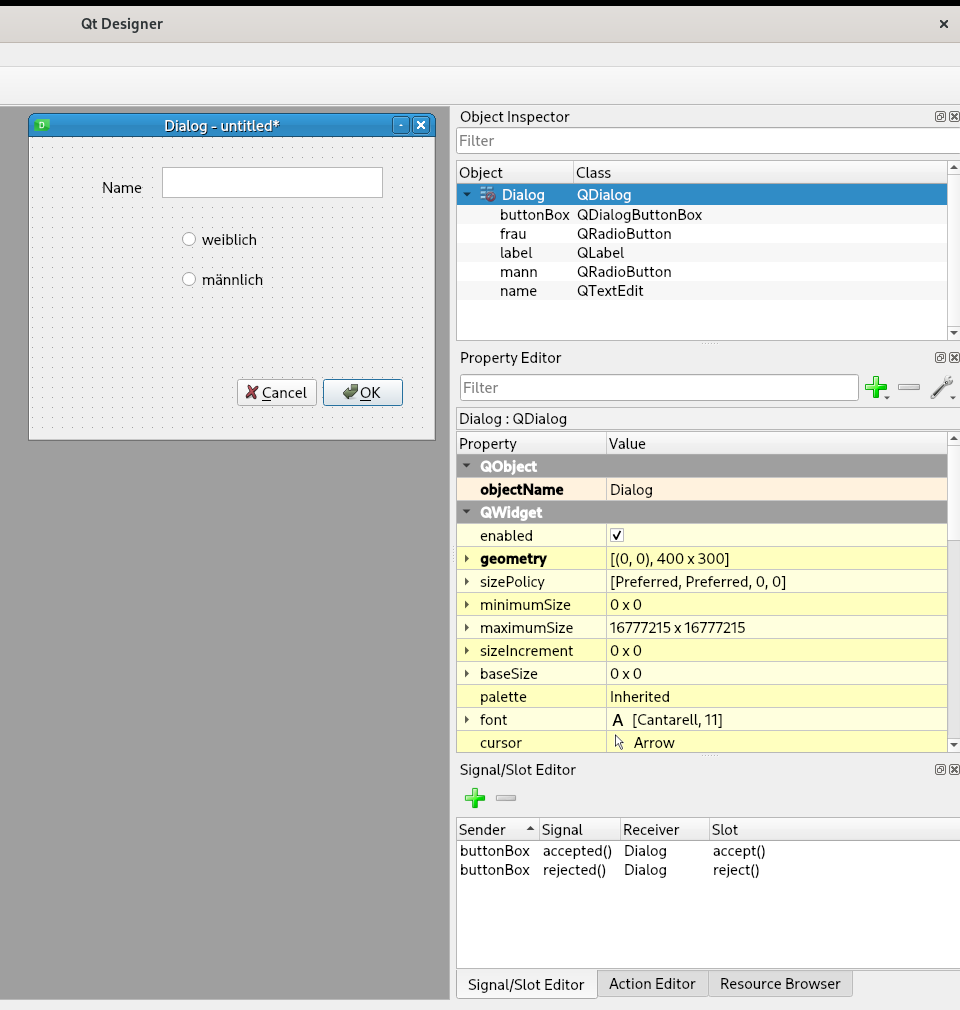
Task: Select frau in the Object Inspector tree
Action: (513, 234)
